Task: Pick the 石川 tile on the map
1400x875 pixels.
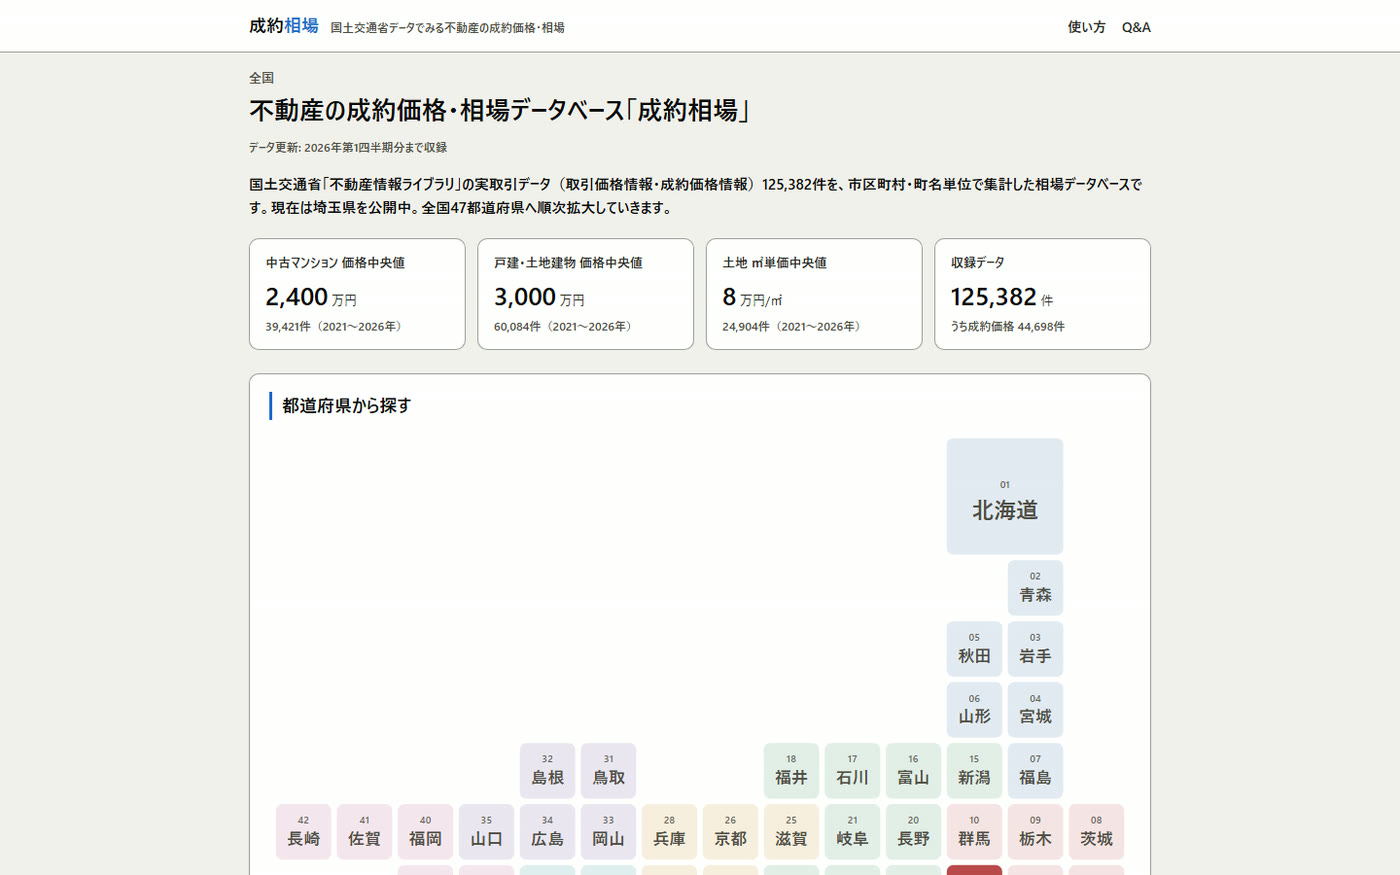Action: pyautogui.click(x=852, y=771)
